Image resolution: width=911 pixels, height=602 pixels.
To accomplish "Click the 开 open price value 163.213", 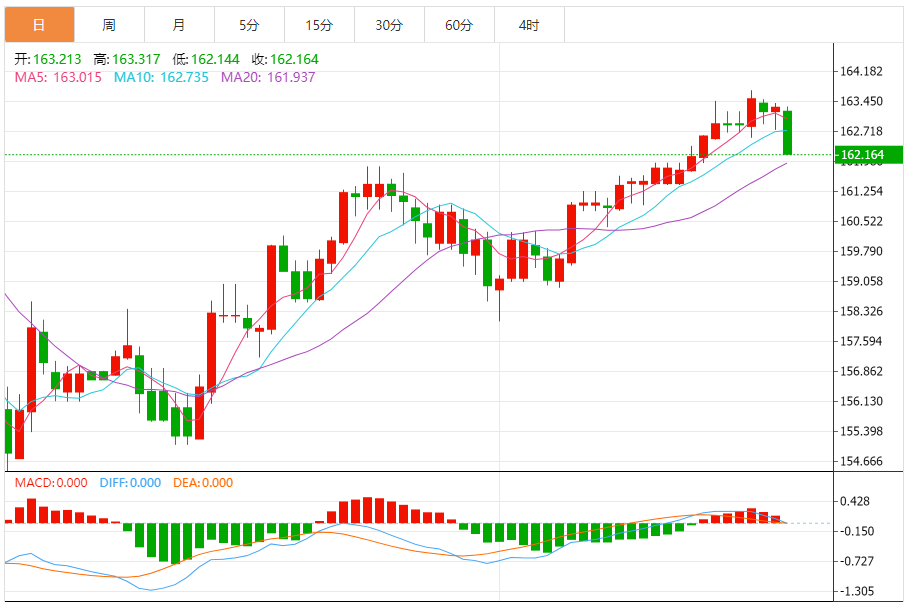I will coord(58,59).
